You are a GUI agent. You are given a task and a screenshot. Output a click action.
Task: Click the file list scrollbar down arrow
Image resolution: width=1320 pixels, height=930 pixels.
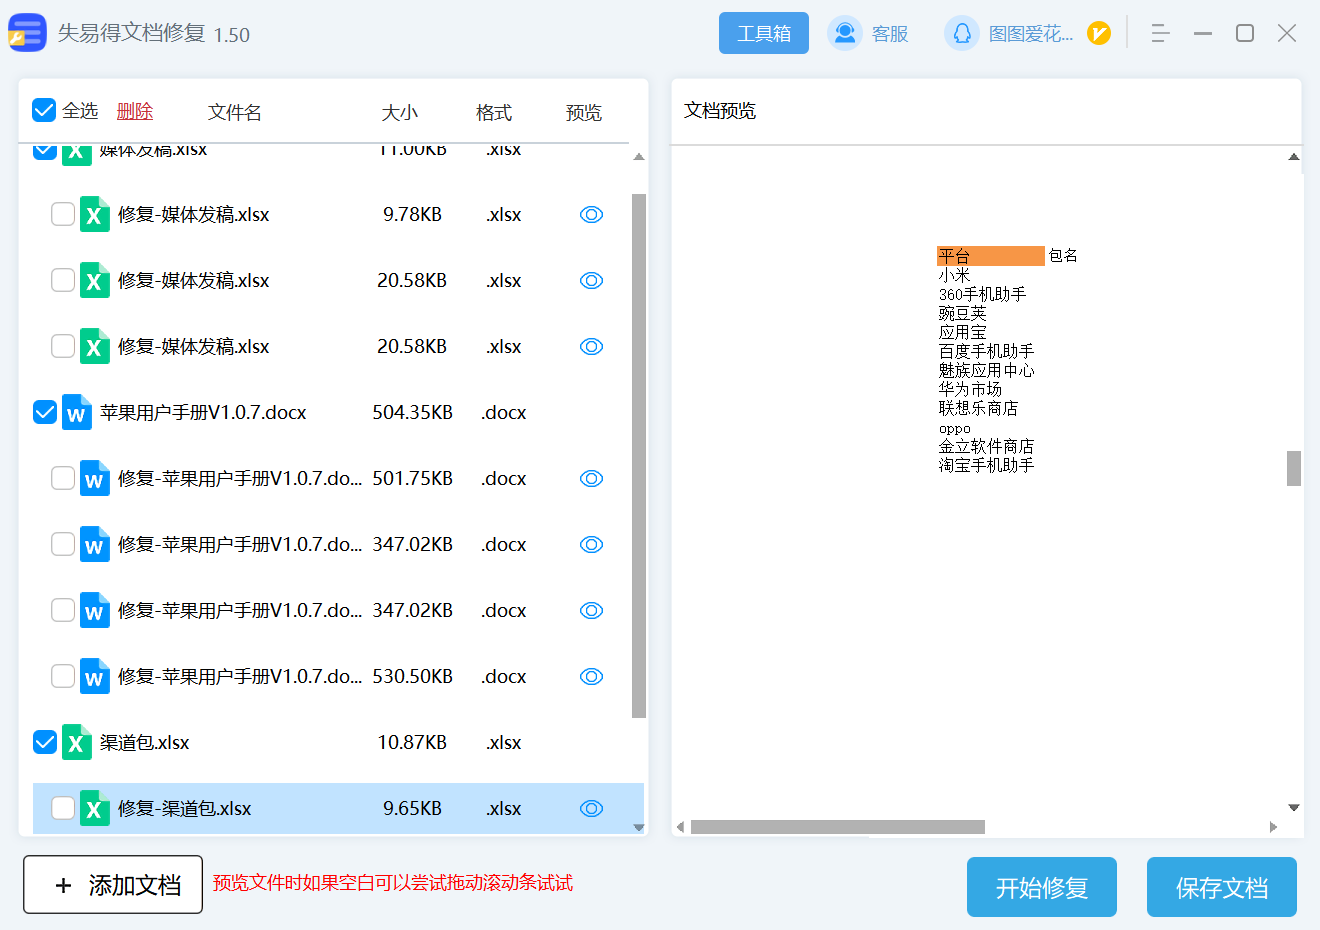click(x=639, y=828)
